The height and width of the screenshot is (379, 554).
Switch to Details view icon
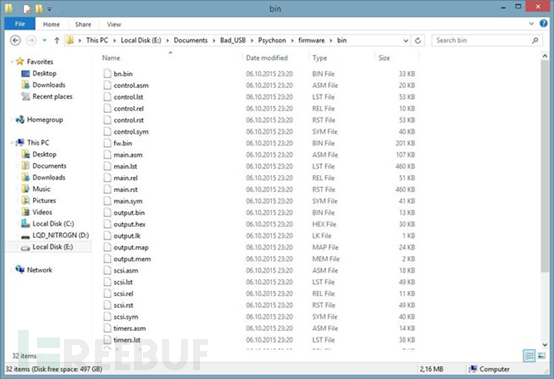click(529, 356)
